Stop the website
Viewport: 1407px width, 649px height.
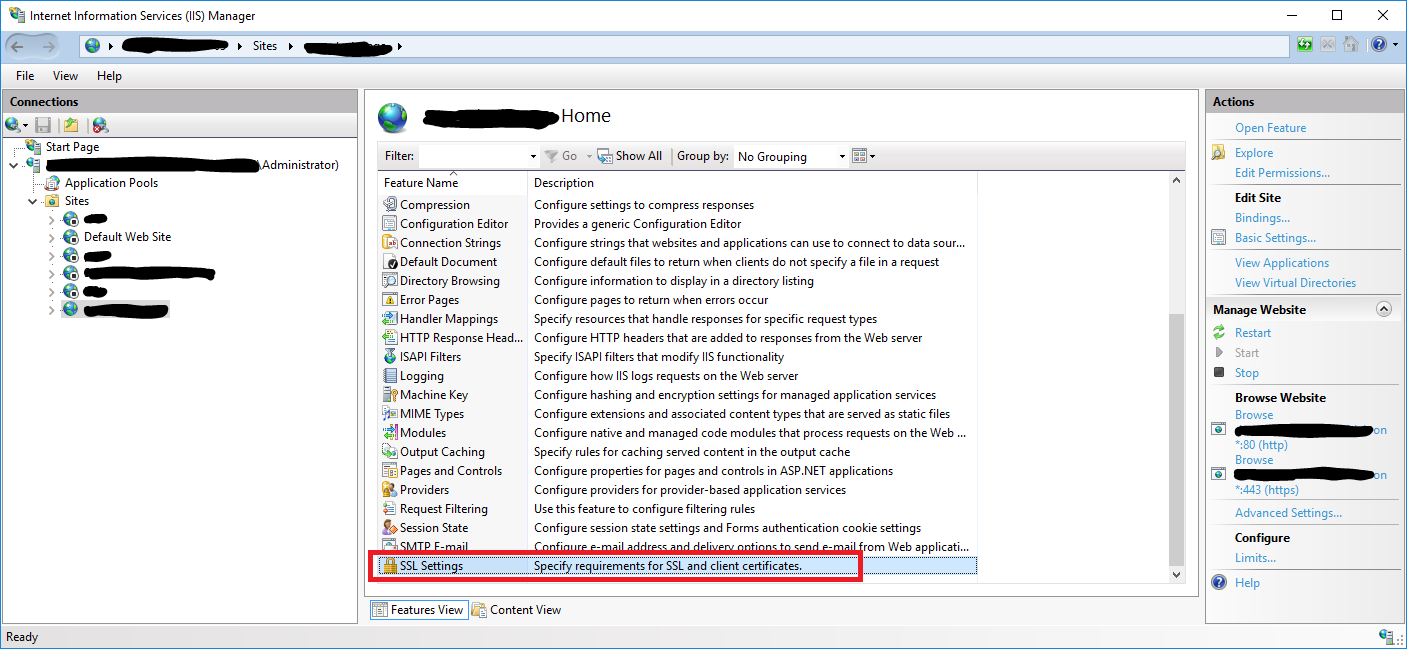click(x=1247, y=373)
